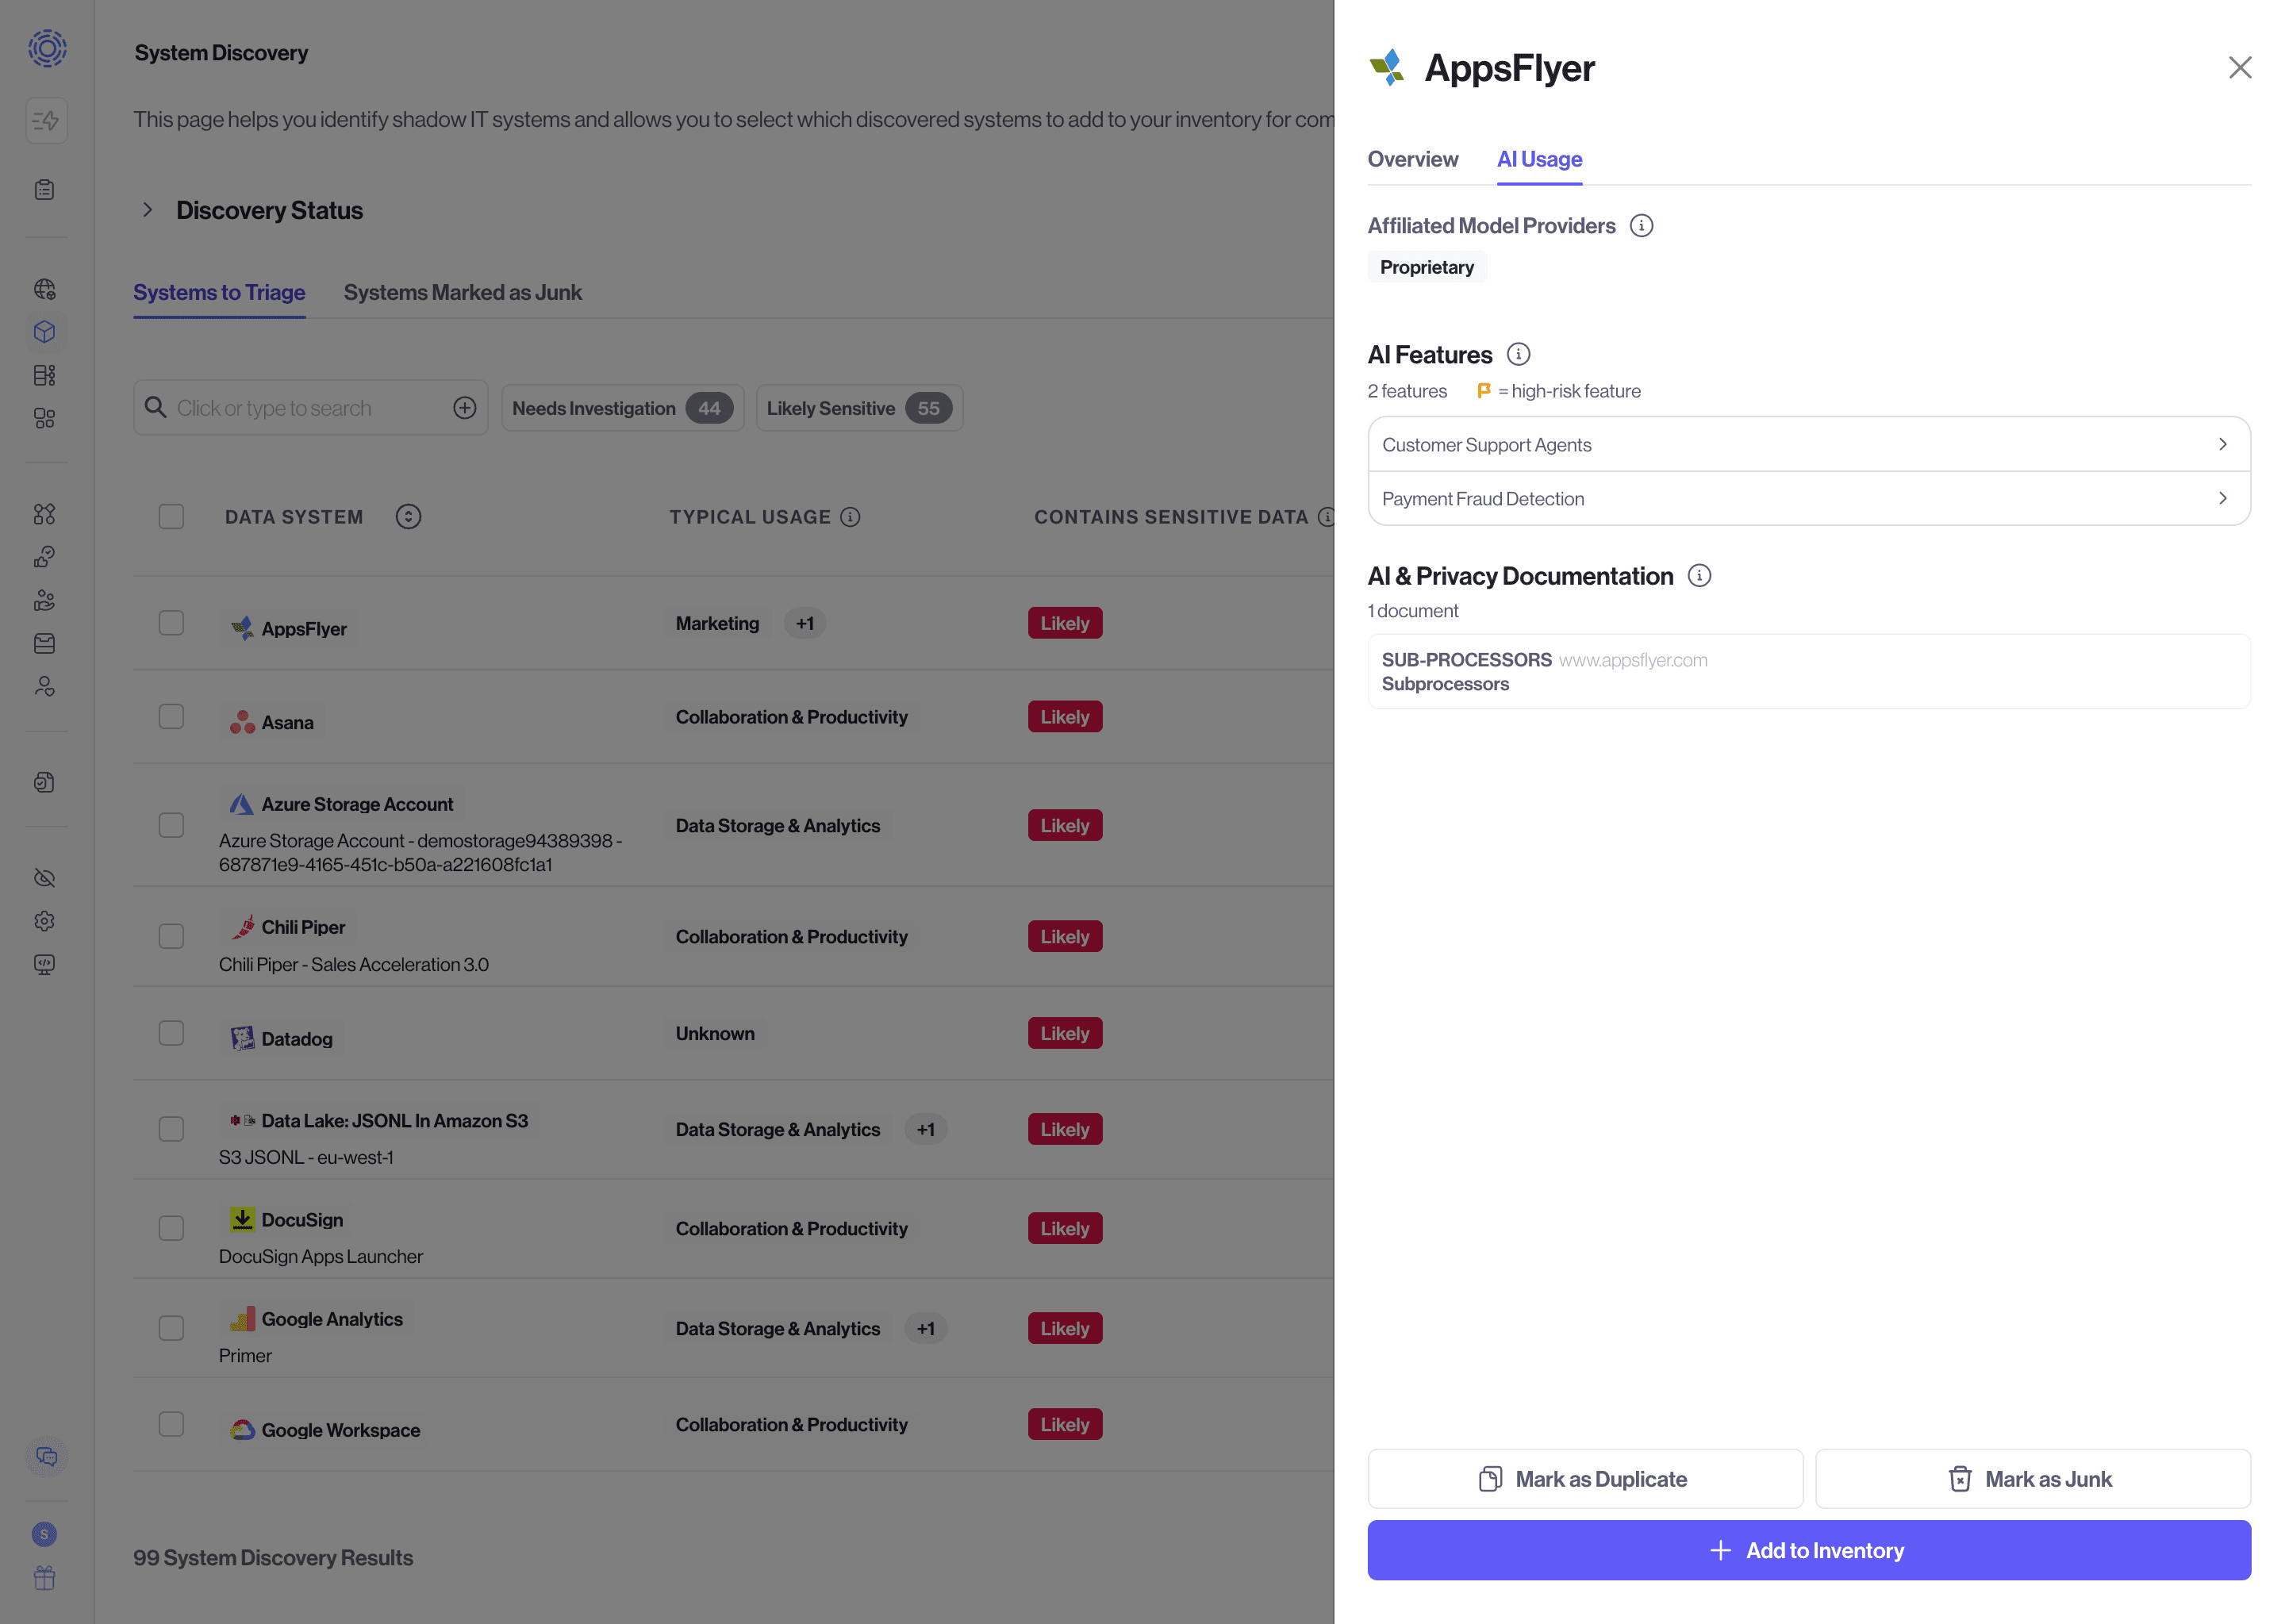This screenshot has height=1624, width=2285.
Task: Close the AppsFlyer detail panel
Action: pyautogui.click(x=2240, y=67)
